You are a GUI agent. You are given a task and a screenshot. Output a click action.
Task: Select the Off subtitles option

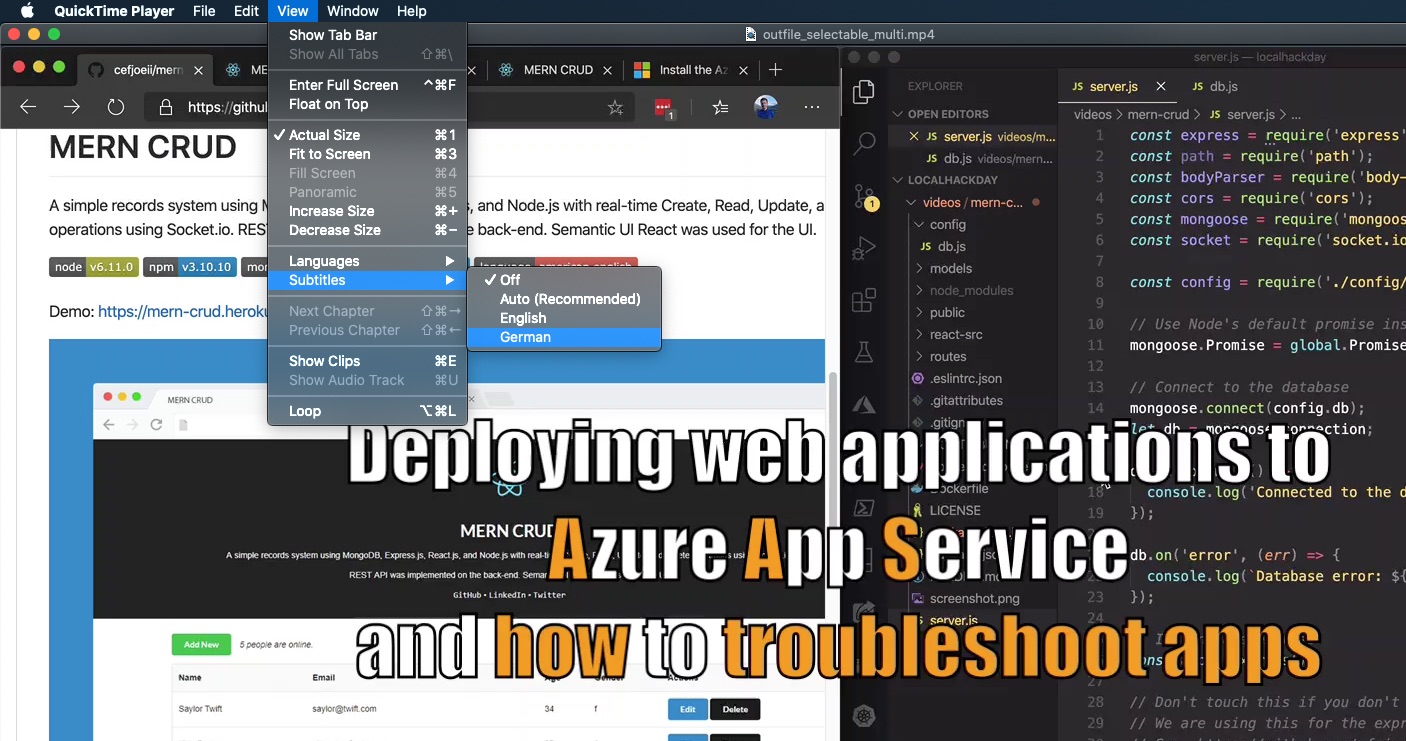[x=510, y=280]
